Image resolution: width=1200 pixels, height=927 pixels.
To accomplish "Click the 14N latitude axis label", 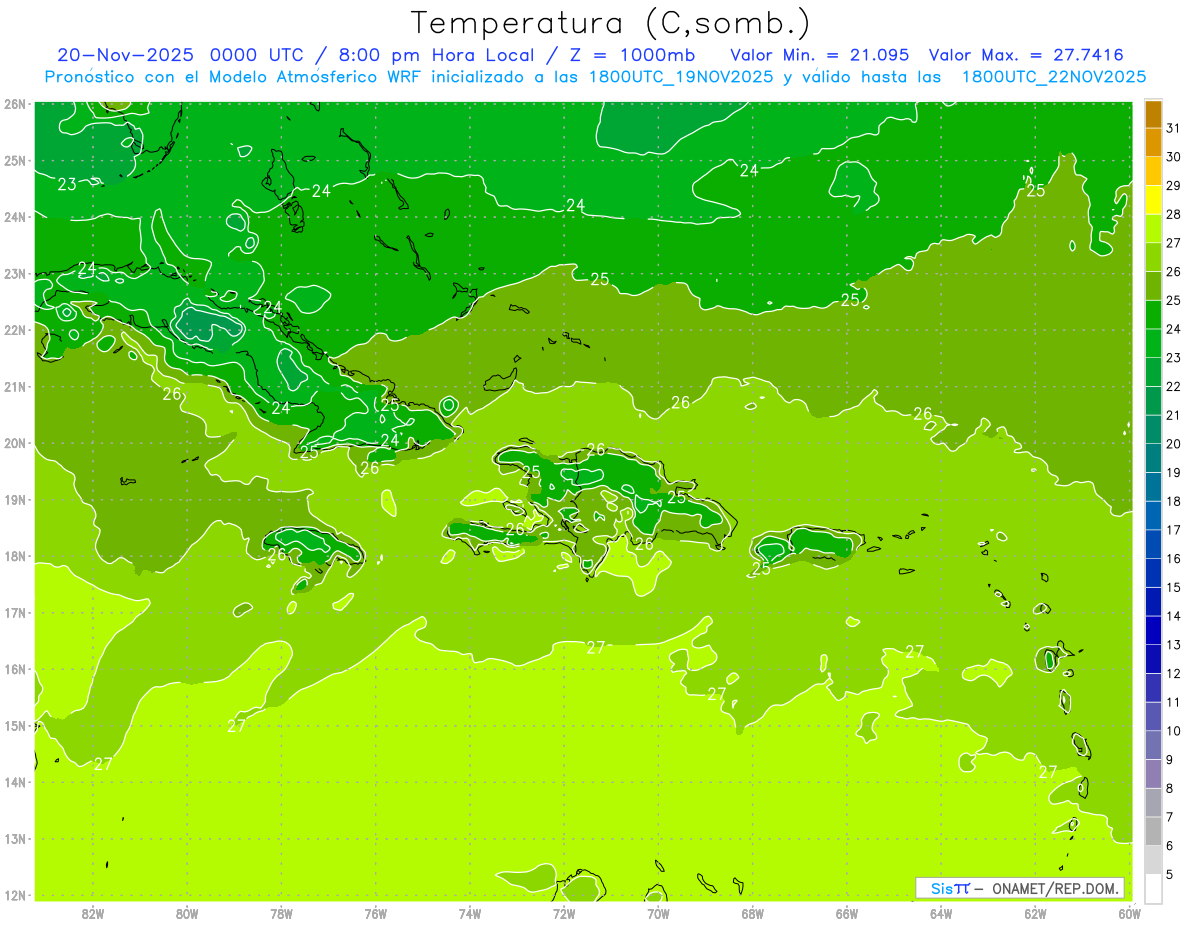I will click(x=15, y=782).
